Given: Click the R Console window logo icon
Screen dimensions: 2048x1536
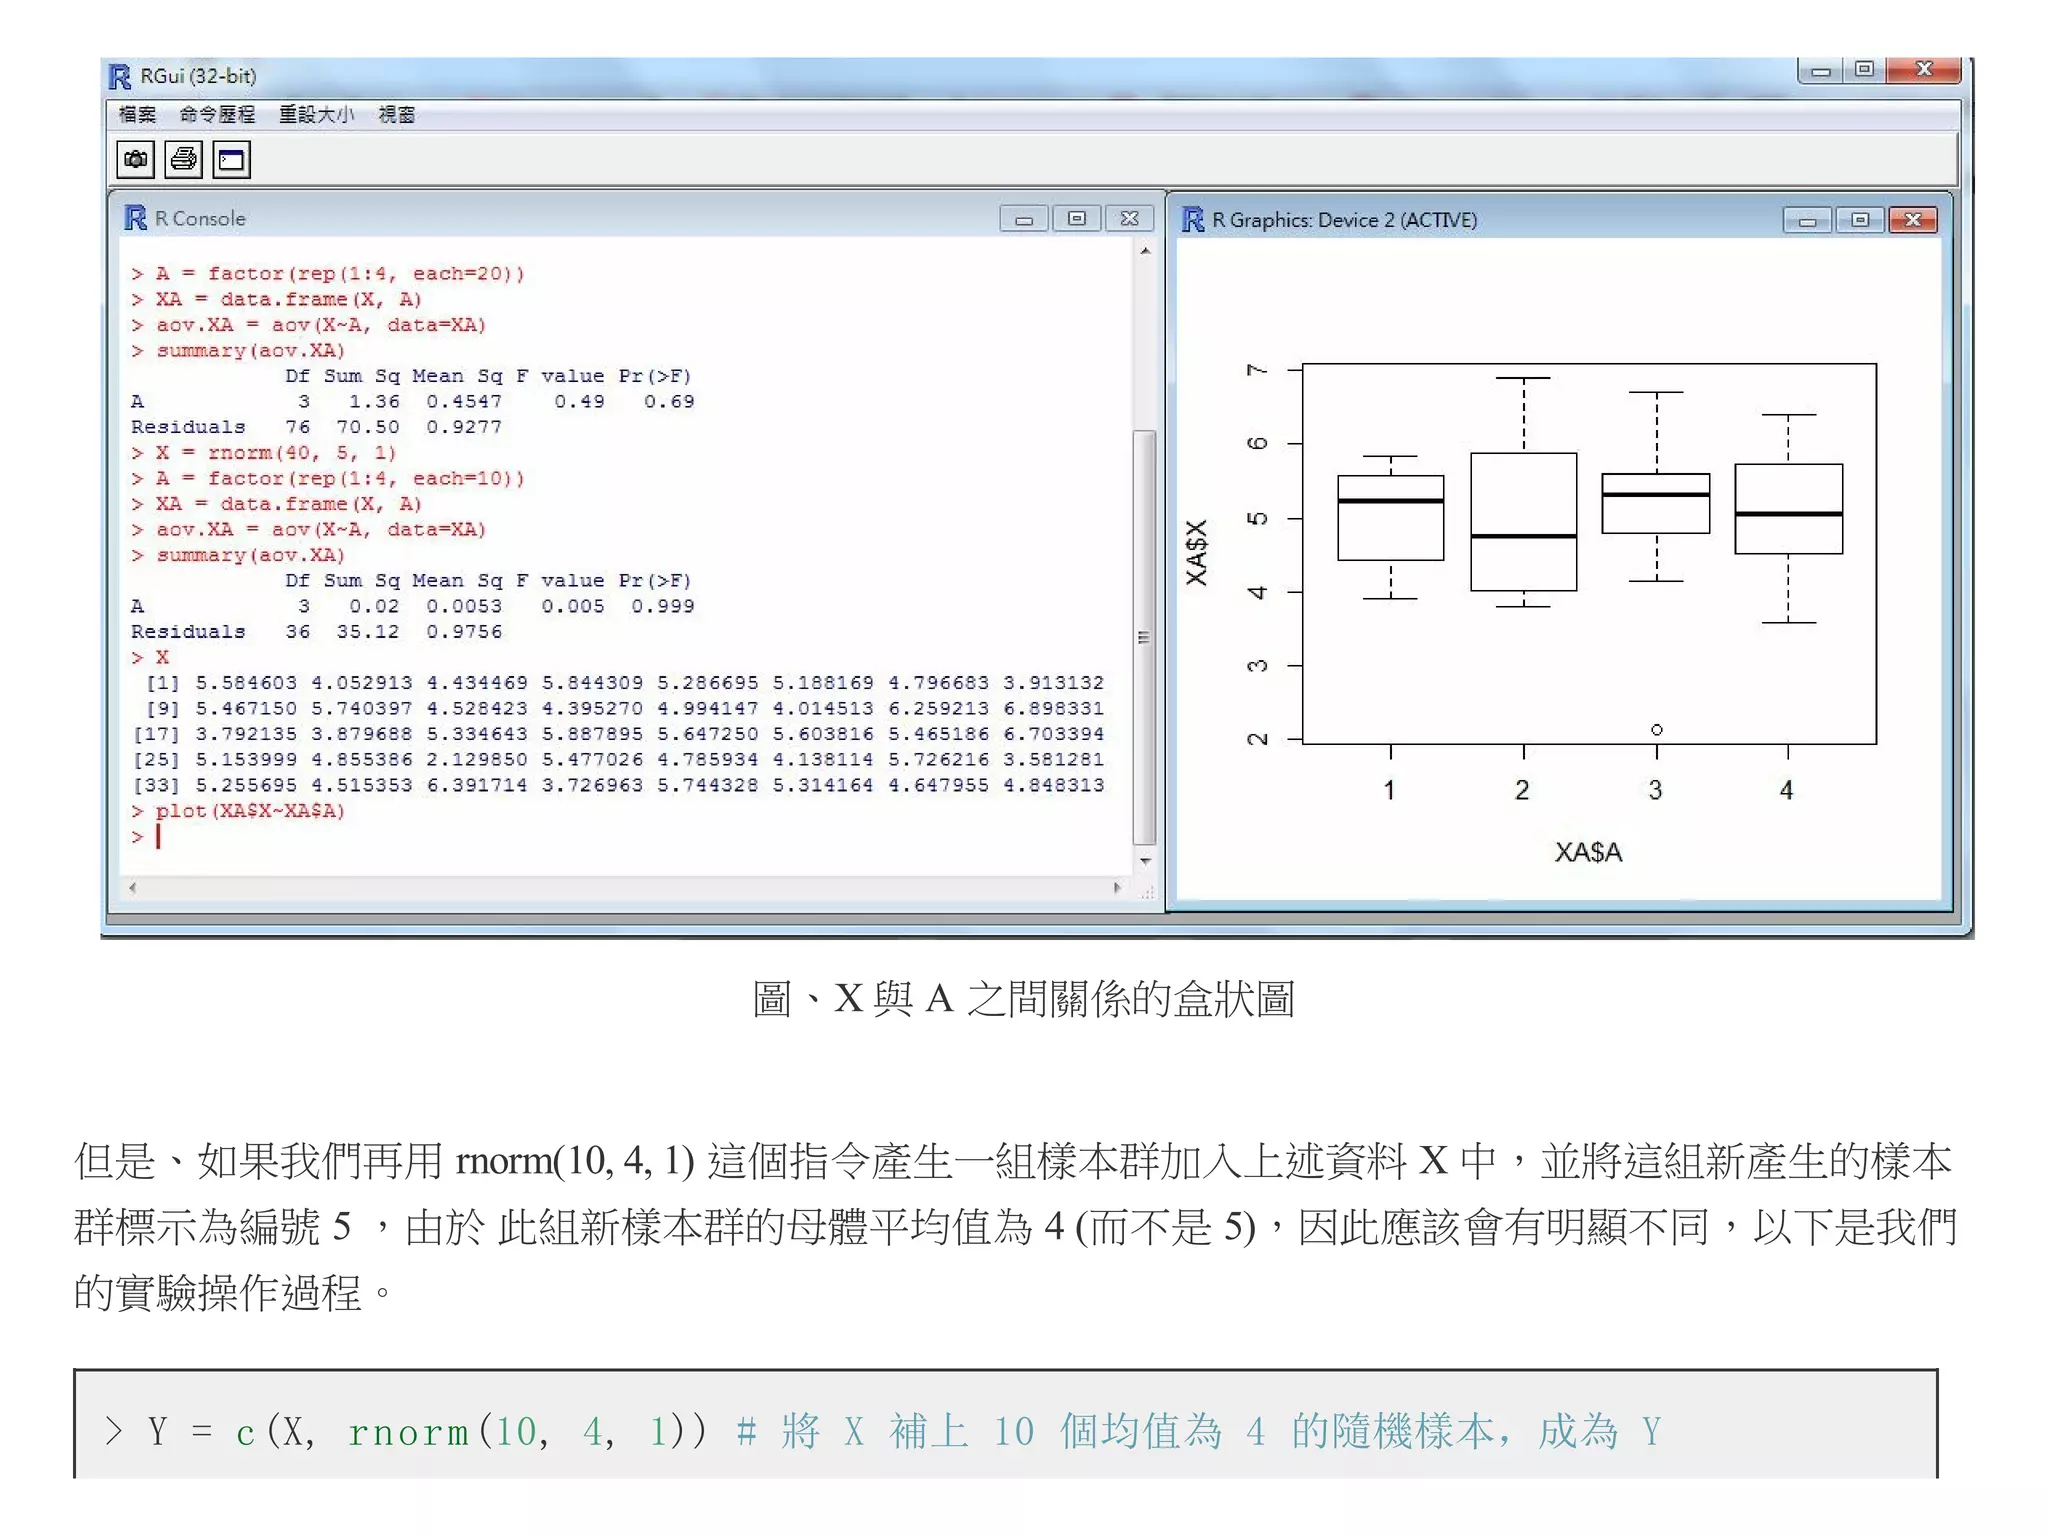Looking at the screenshot, I should pyautogui.click(x=135, y=218).
